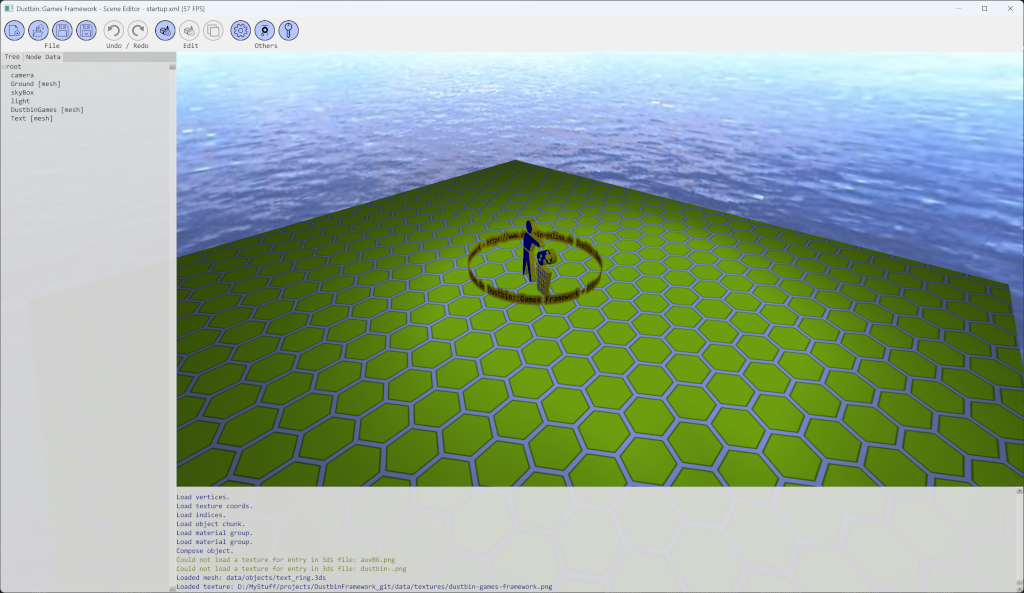Select the camera node
Viewport: 1024px width, 593px height.
(22, 75)
